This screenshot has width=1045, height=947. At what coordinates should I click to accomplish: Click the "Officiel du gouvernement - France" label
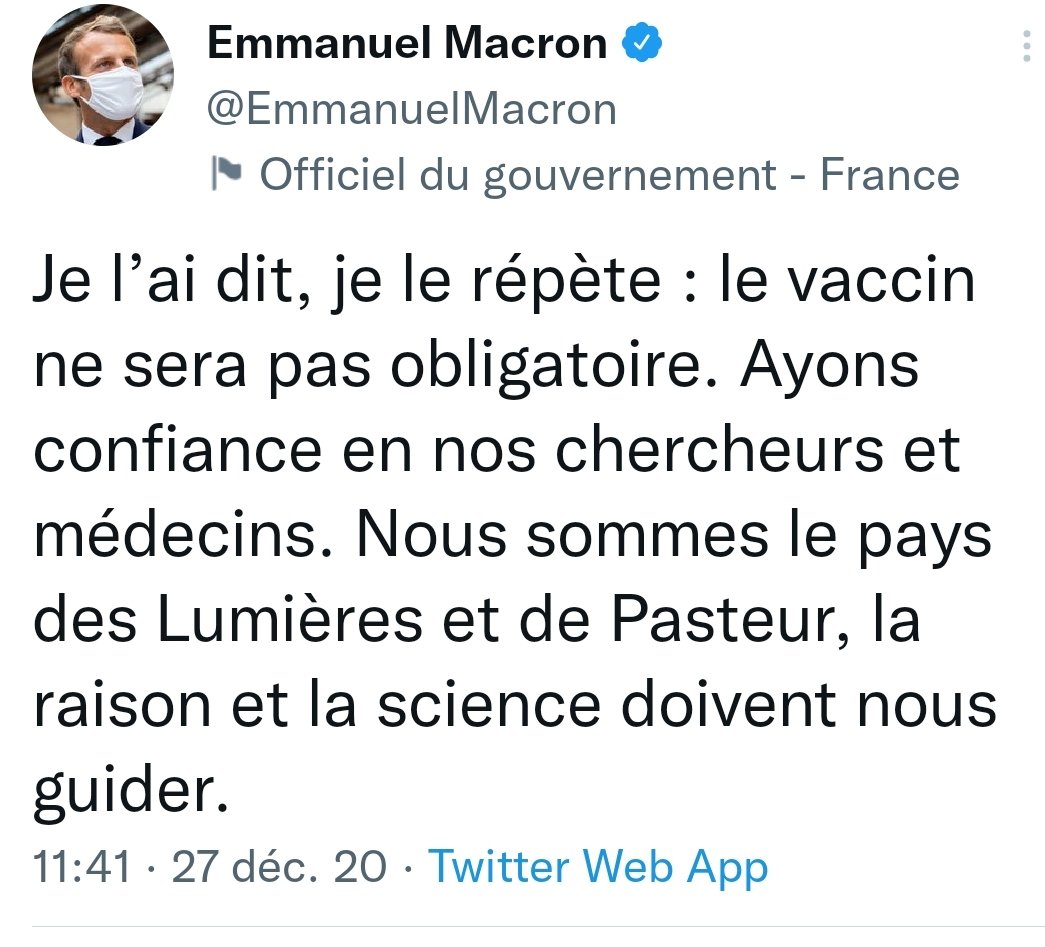coord(609,176)
